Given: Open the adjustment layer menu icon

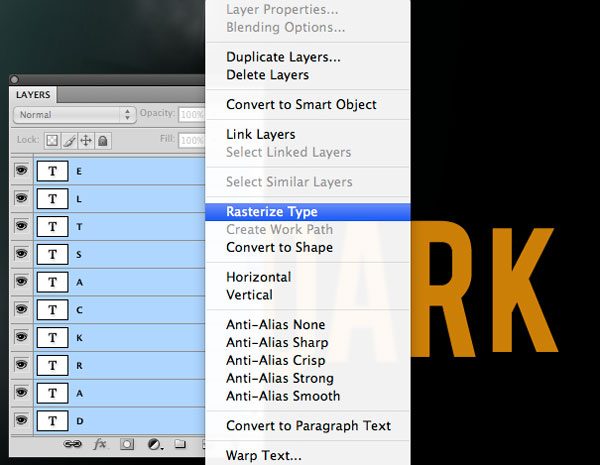Looking at the screenshot, I should (x=154, y=443).
